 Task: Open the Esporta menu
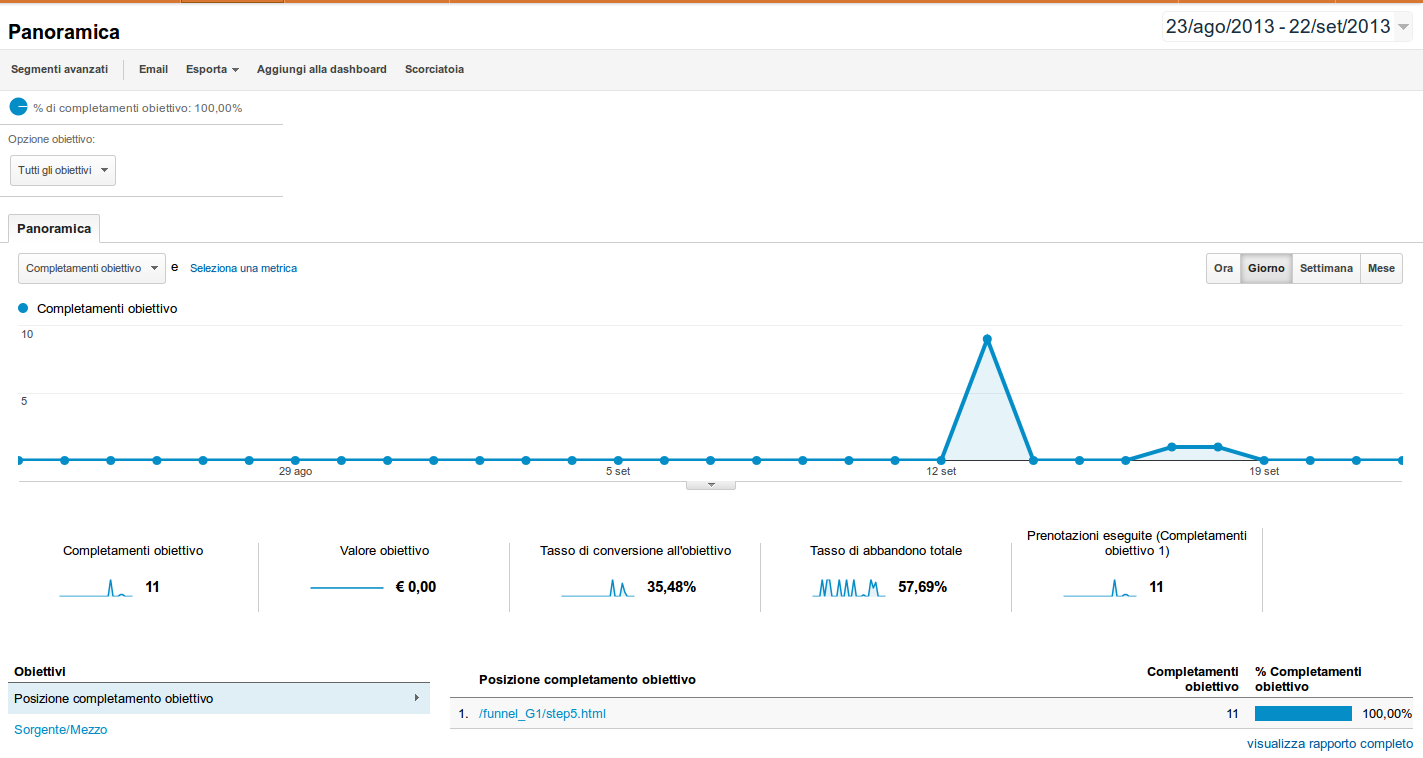point(212,70)
